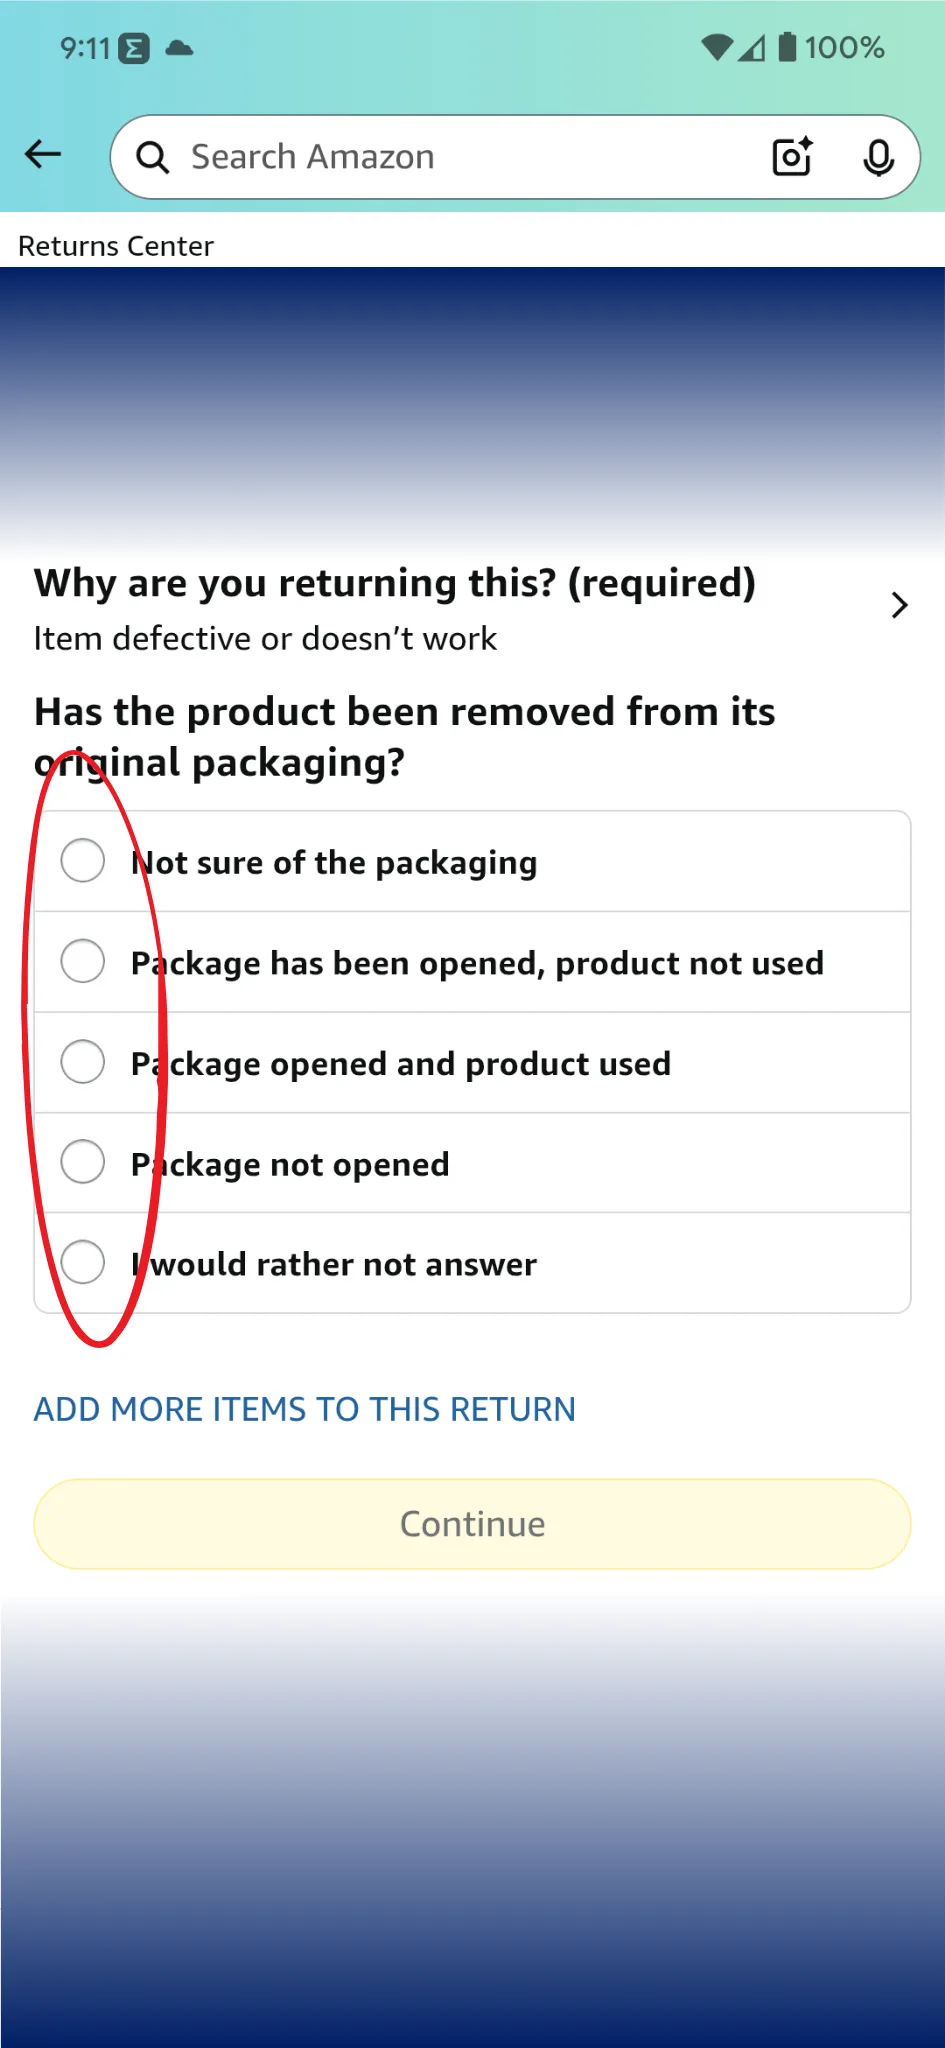
Task: Tap "Item defective or doesn't work" reason
Action: (x=265, y=638)
